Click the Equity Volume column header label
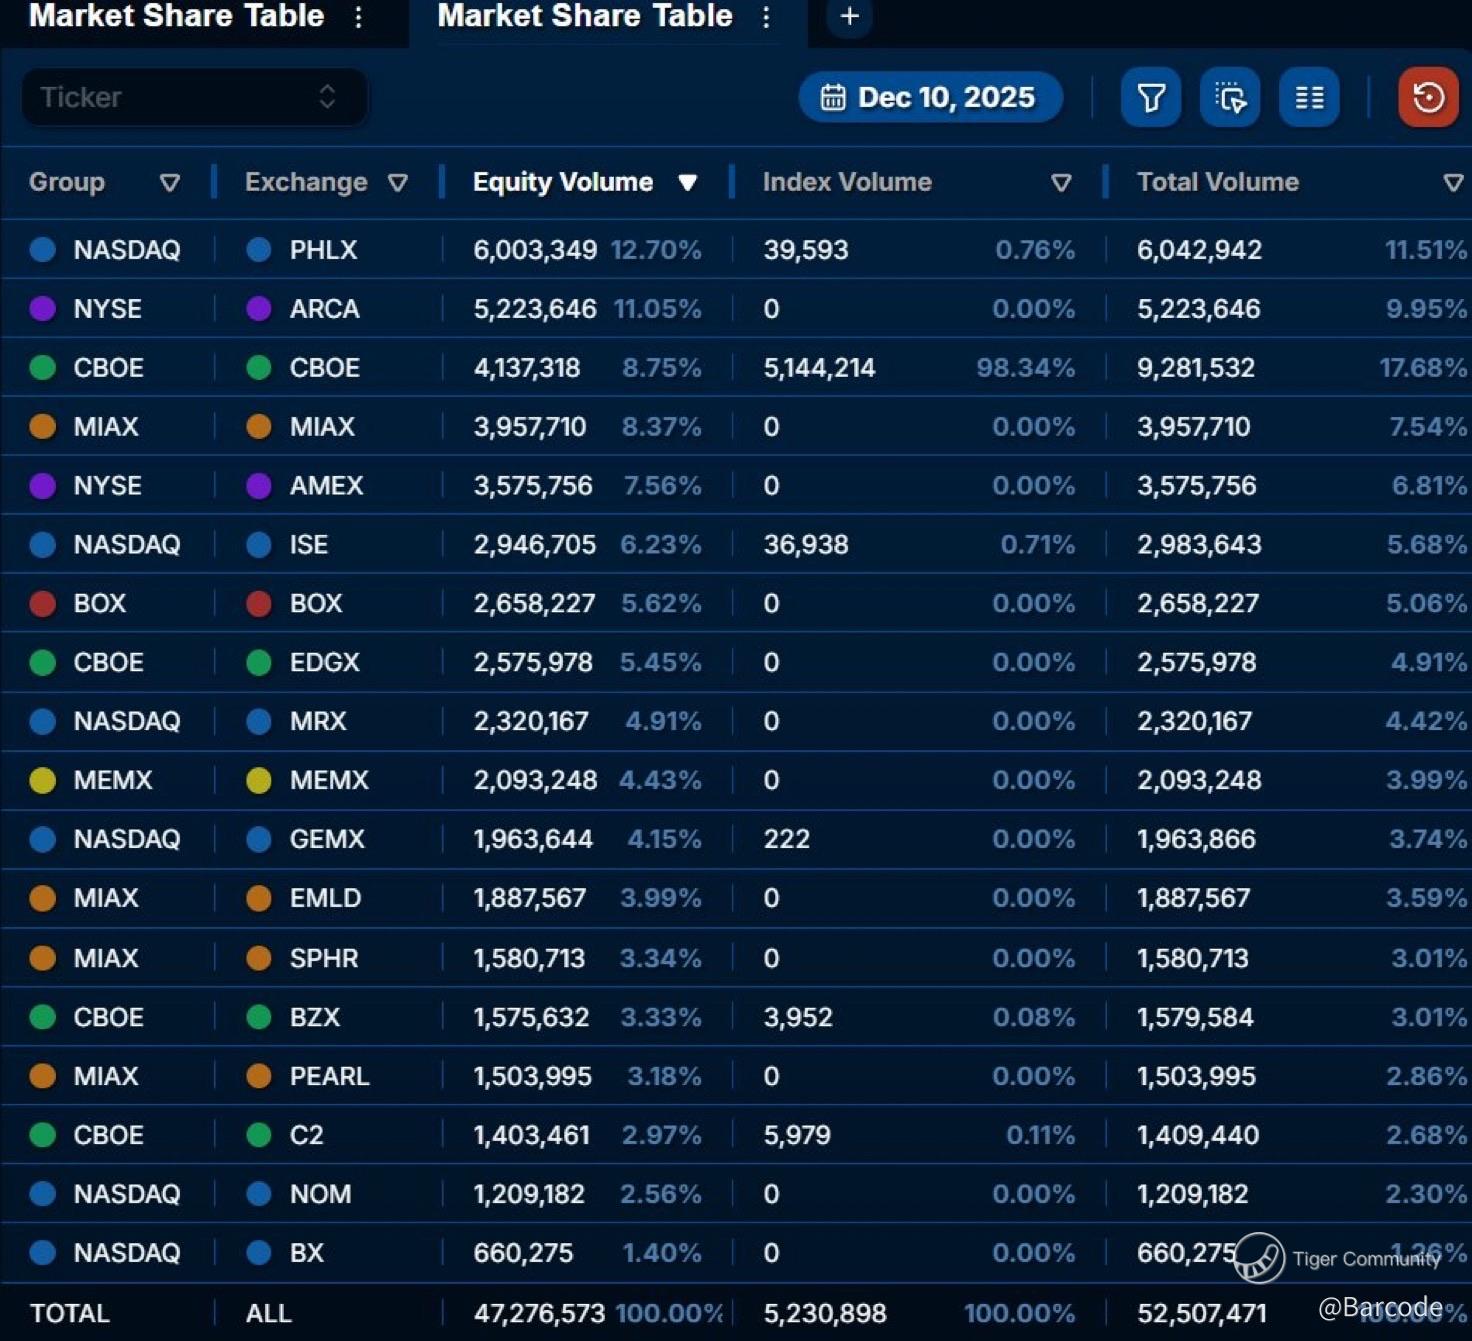 pos(563,182)
